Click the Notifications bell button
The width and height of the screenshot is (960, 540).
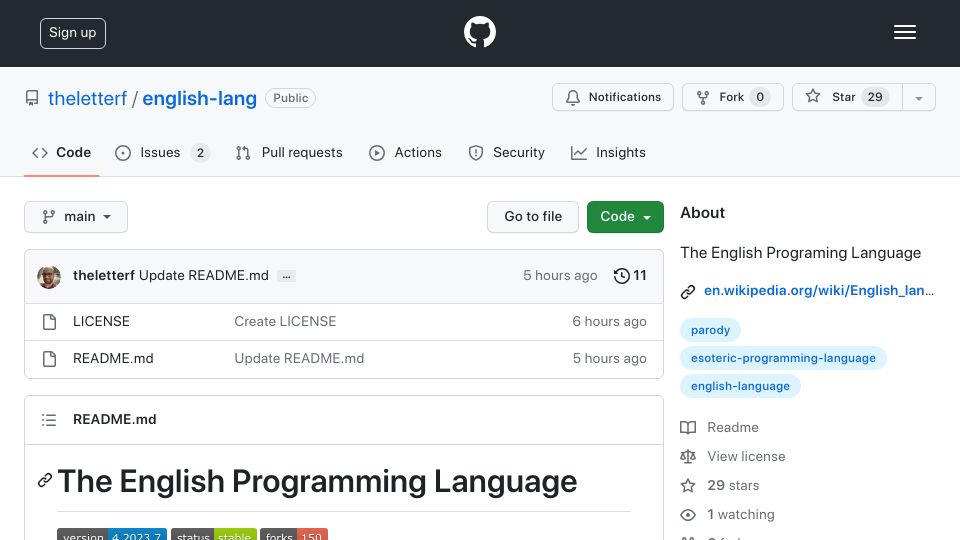click(613, 97)
